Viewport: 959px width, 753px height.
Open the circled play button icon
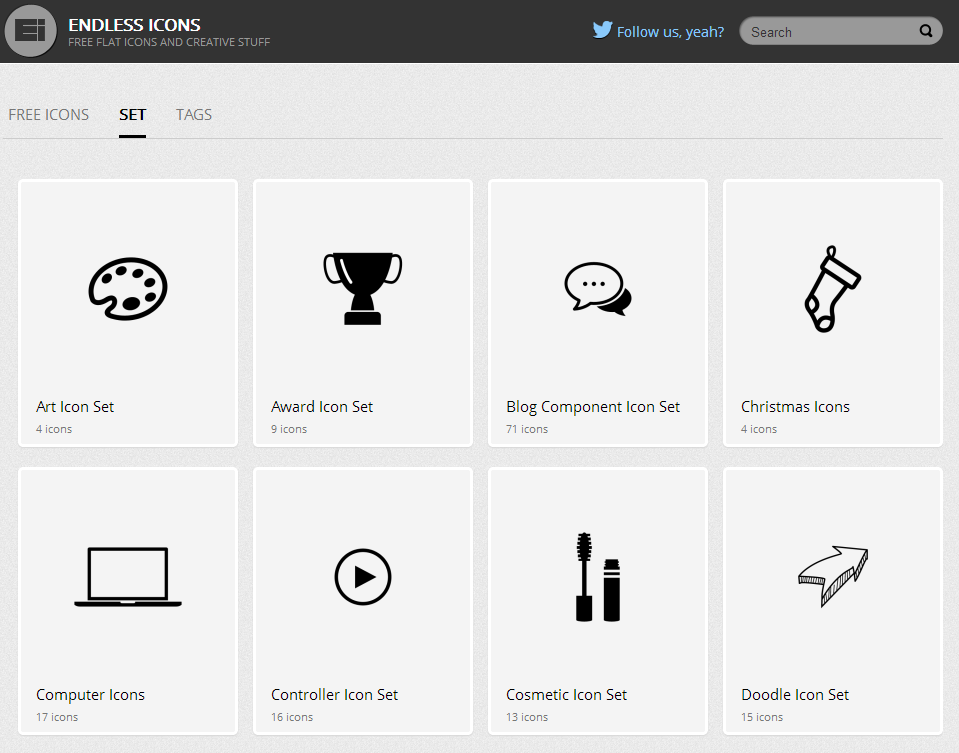[x=363, y=577]
